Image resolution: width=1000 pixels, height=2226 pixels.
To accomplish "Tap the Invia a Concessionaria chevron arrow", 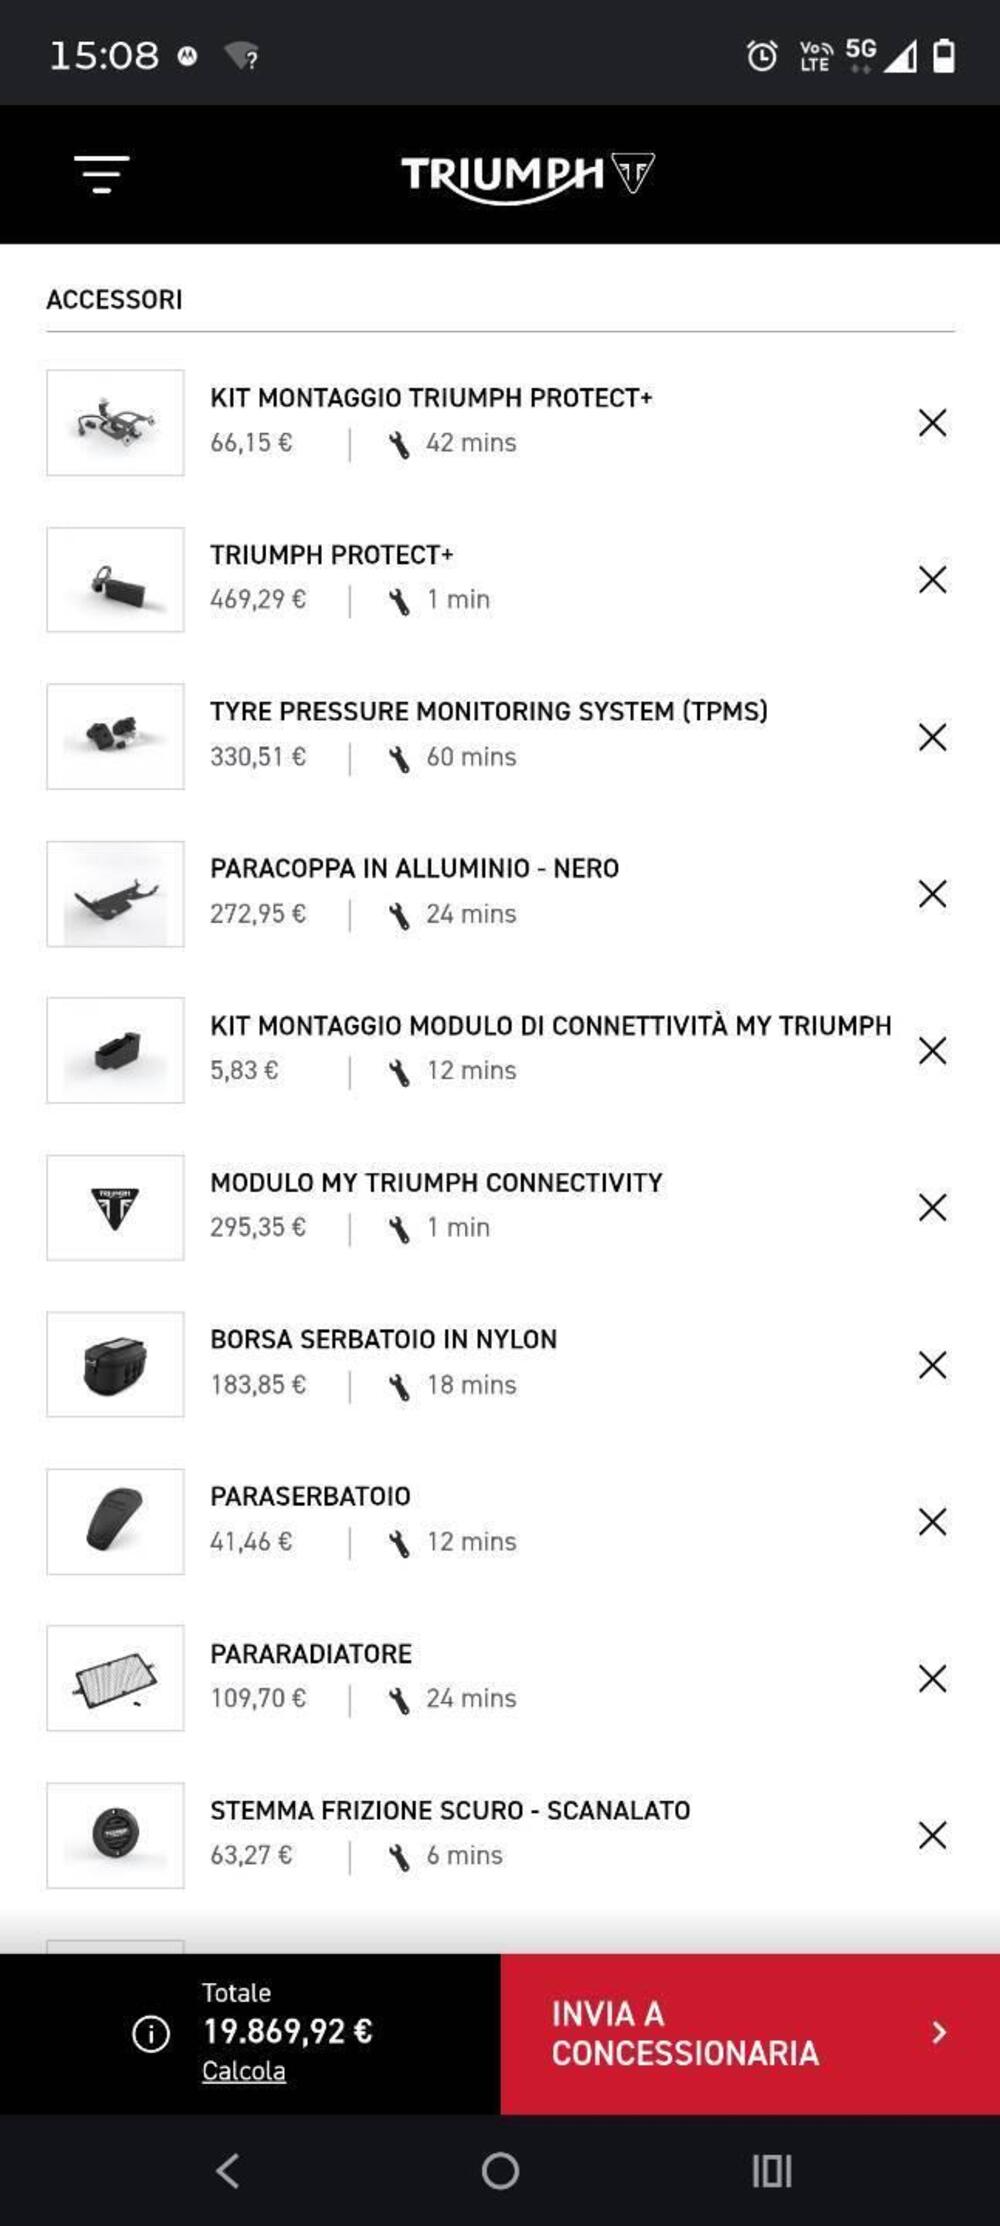I will (938, 2033).
